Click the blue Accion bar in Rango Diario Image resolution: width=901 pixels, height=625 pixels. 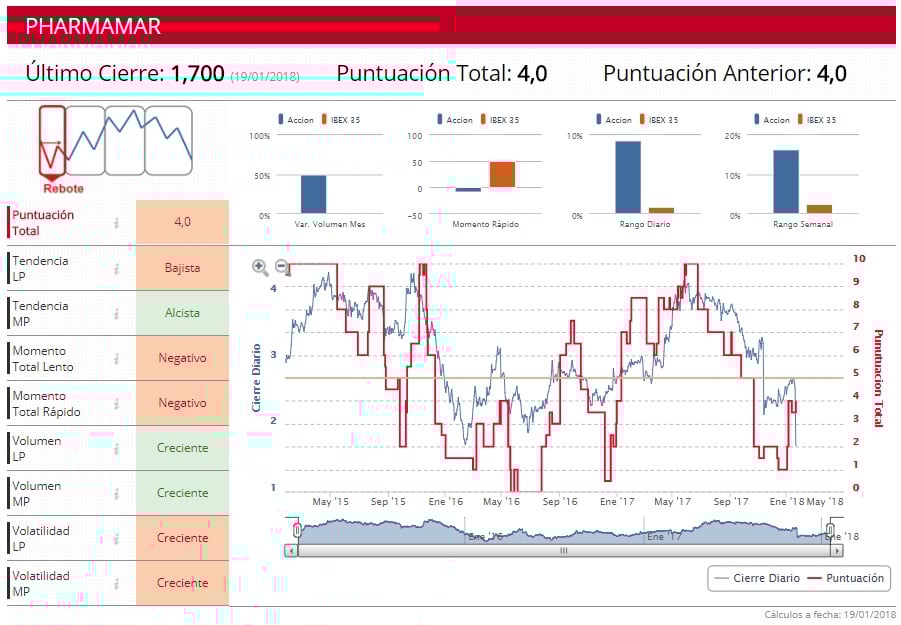[628, 178]
